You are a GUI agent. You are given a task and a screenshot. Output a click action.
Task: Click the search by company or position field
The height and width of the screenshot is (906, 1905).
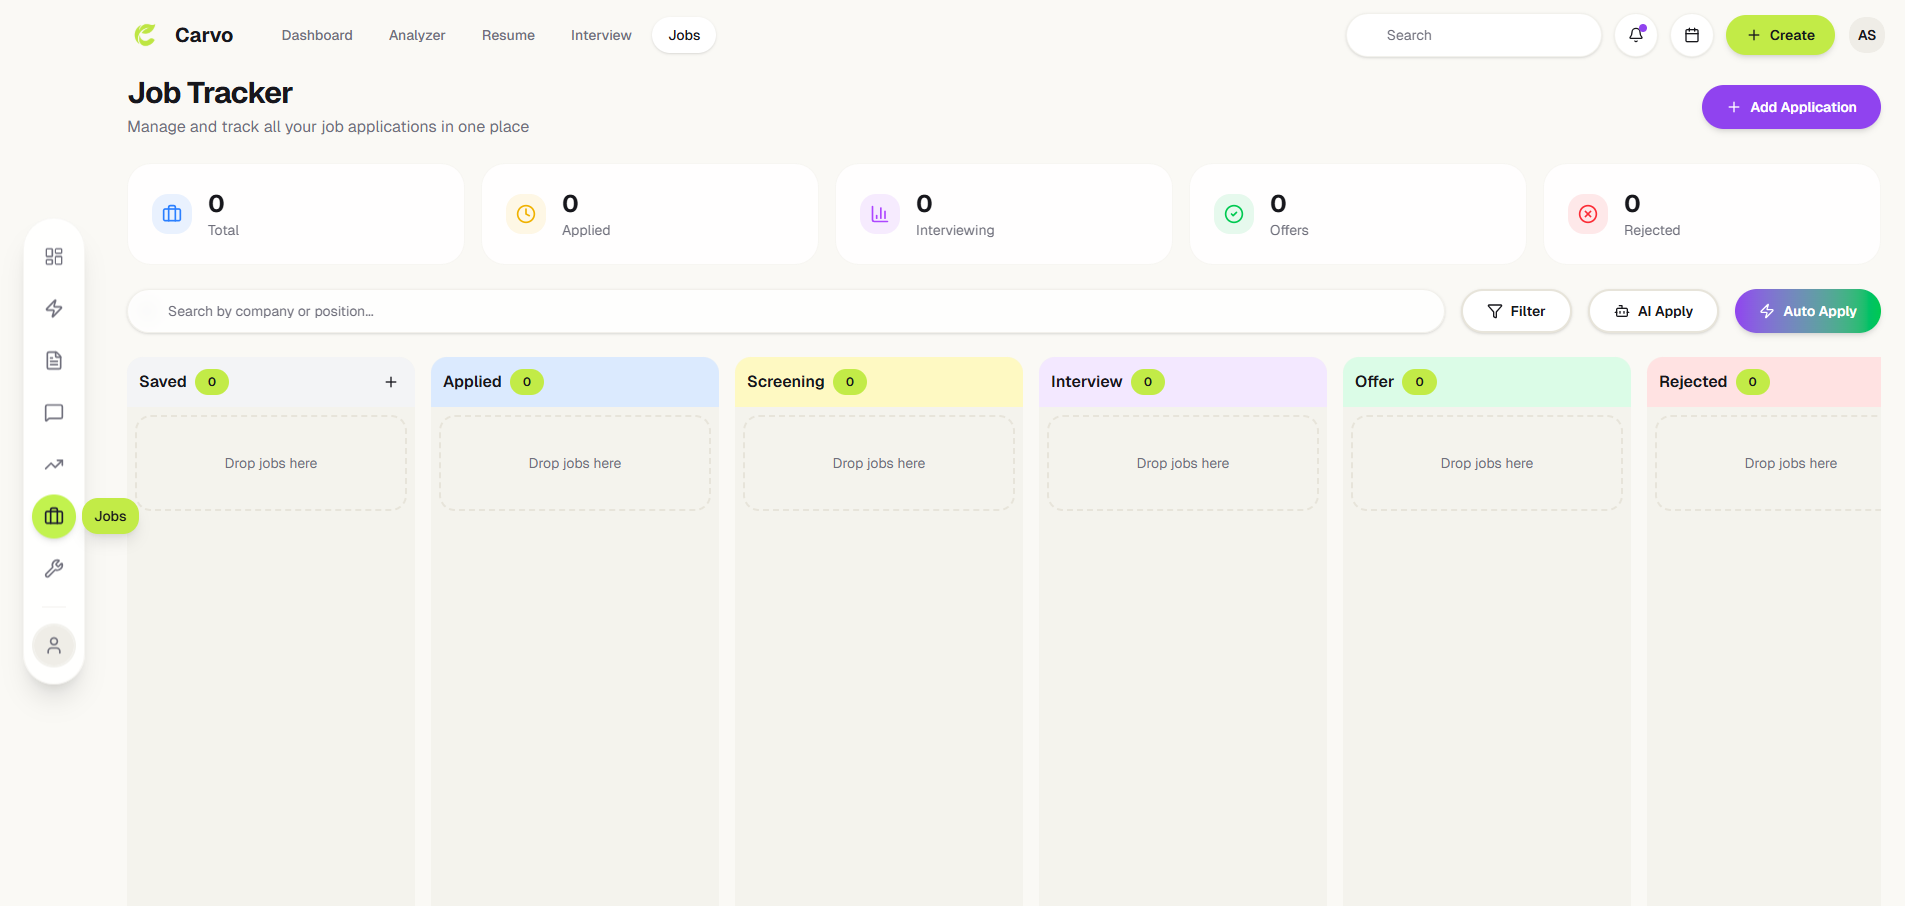[x=700, y=311]
